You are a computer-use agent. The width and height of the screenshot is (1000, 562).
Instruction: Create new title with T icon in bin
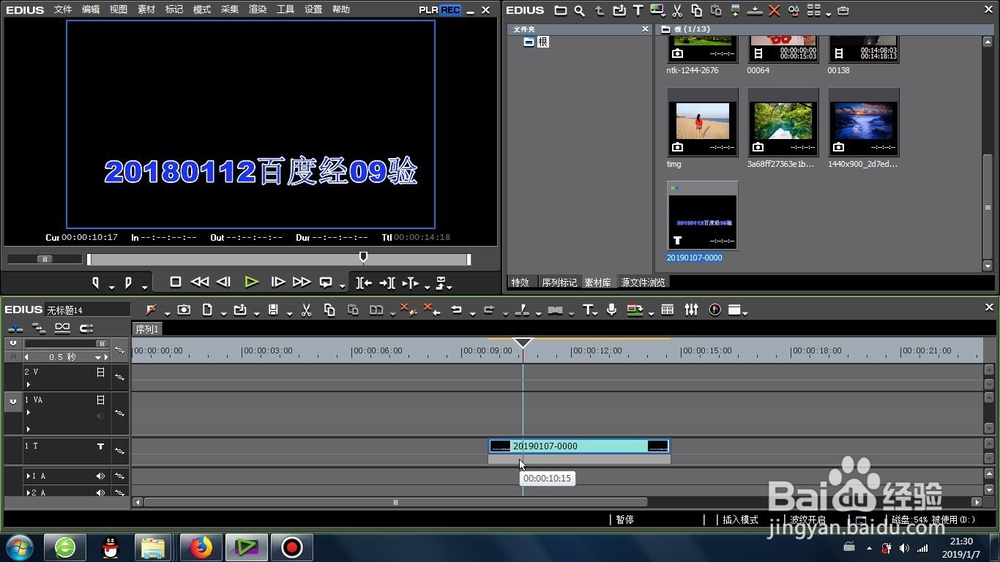[x=638, y=10]
